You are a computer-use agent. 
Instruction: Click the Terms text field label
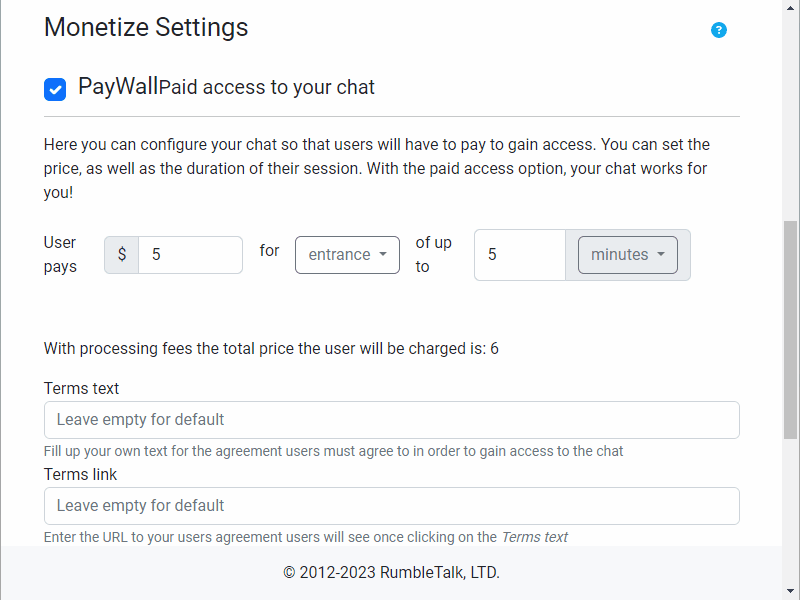(81, 388)
